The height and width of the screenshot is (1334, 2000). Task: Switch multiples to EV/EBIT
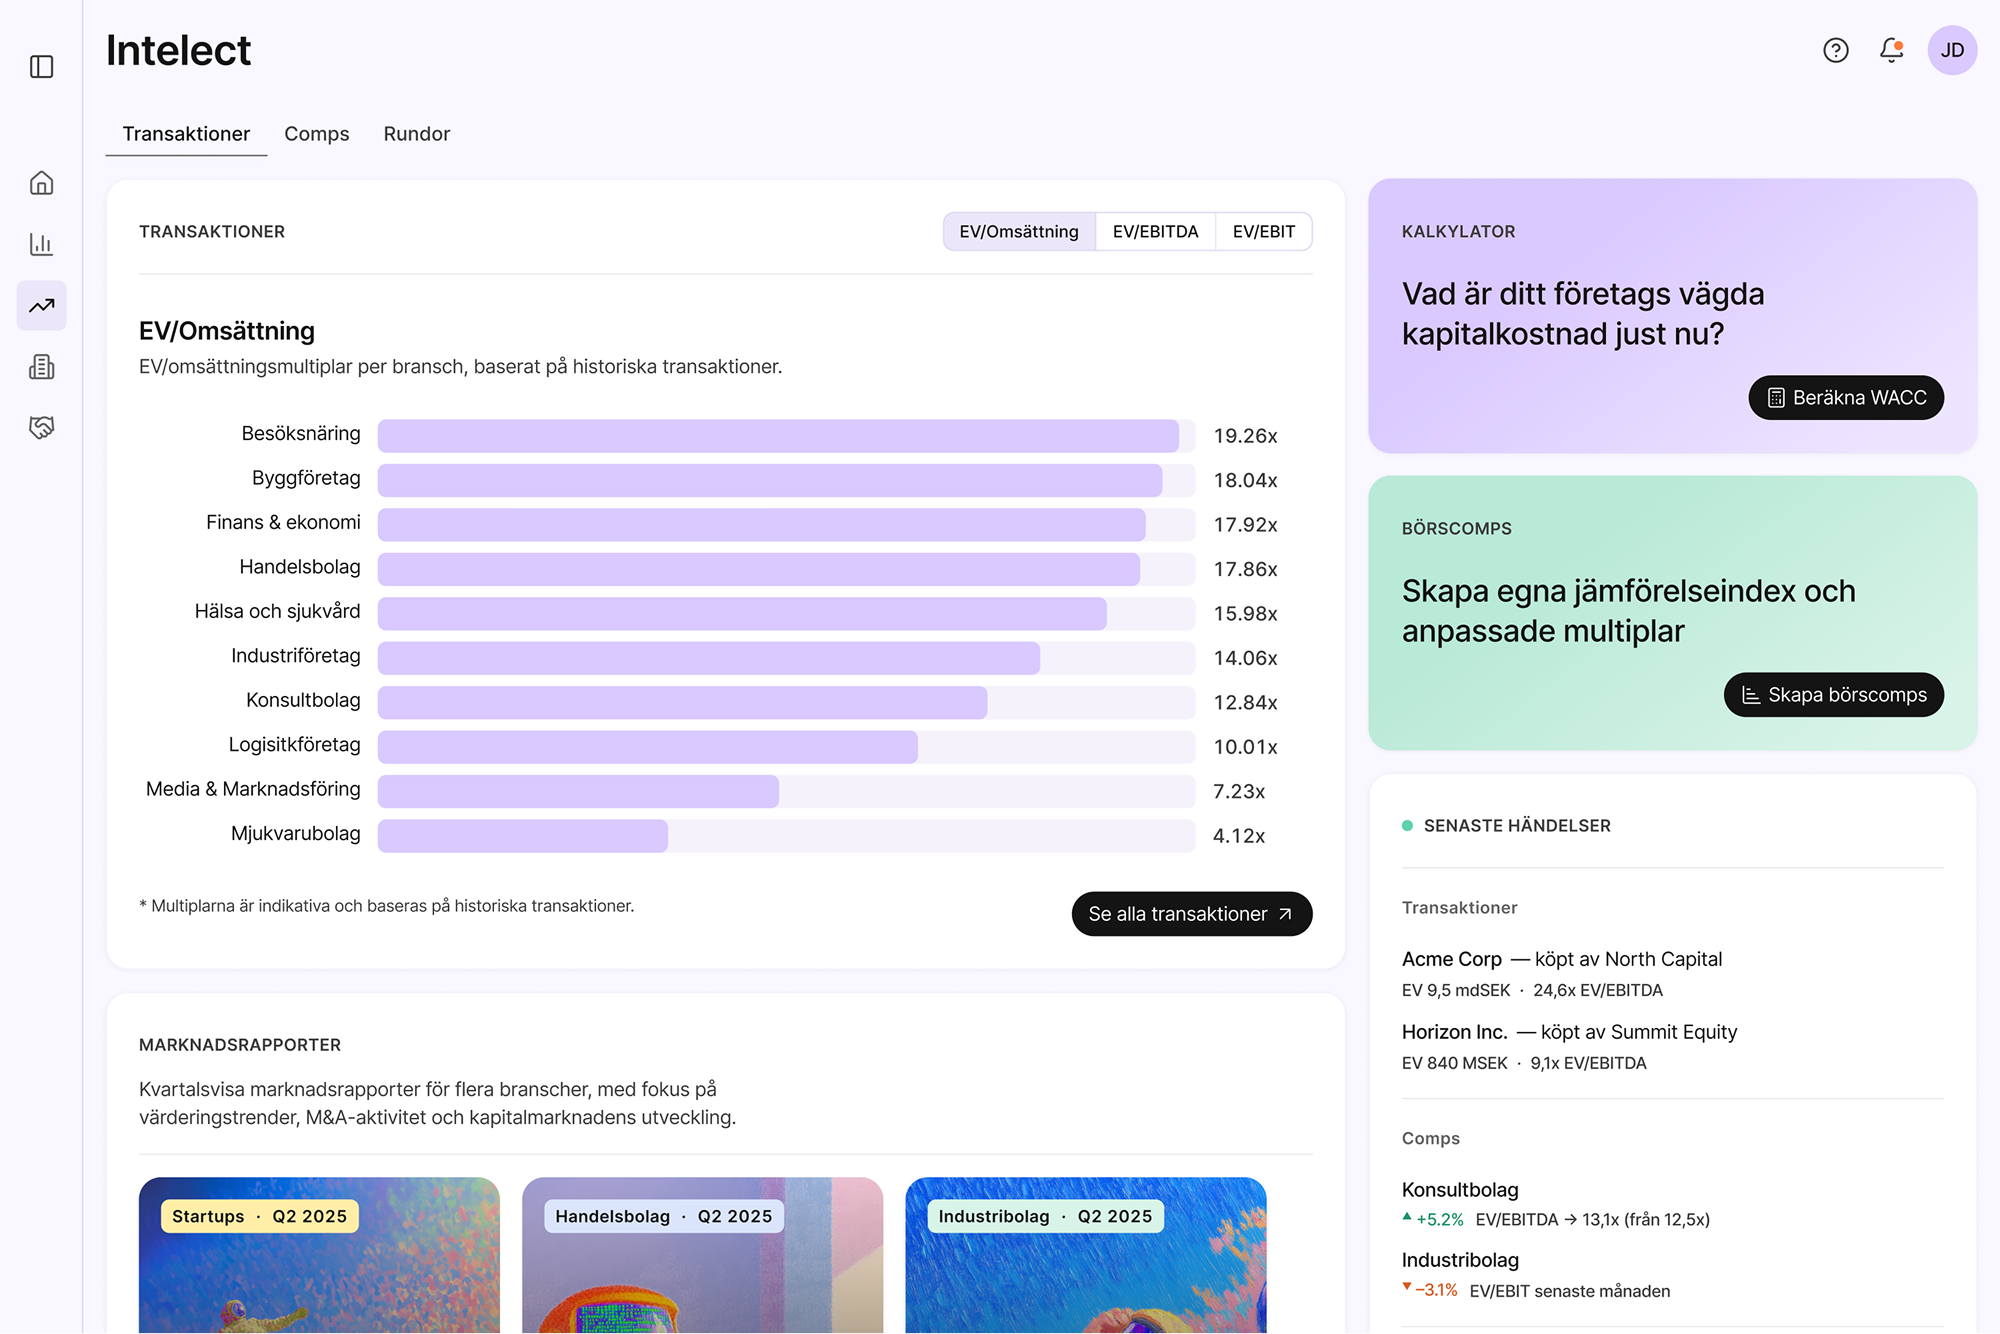pos(1264,231)
